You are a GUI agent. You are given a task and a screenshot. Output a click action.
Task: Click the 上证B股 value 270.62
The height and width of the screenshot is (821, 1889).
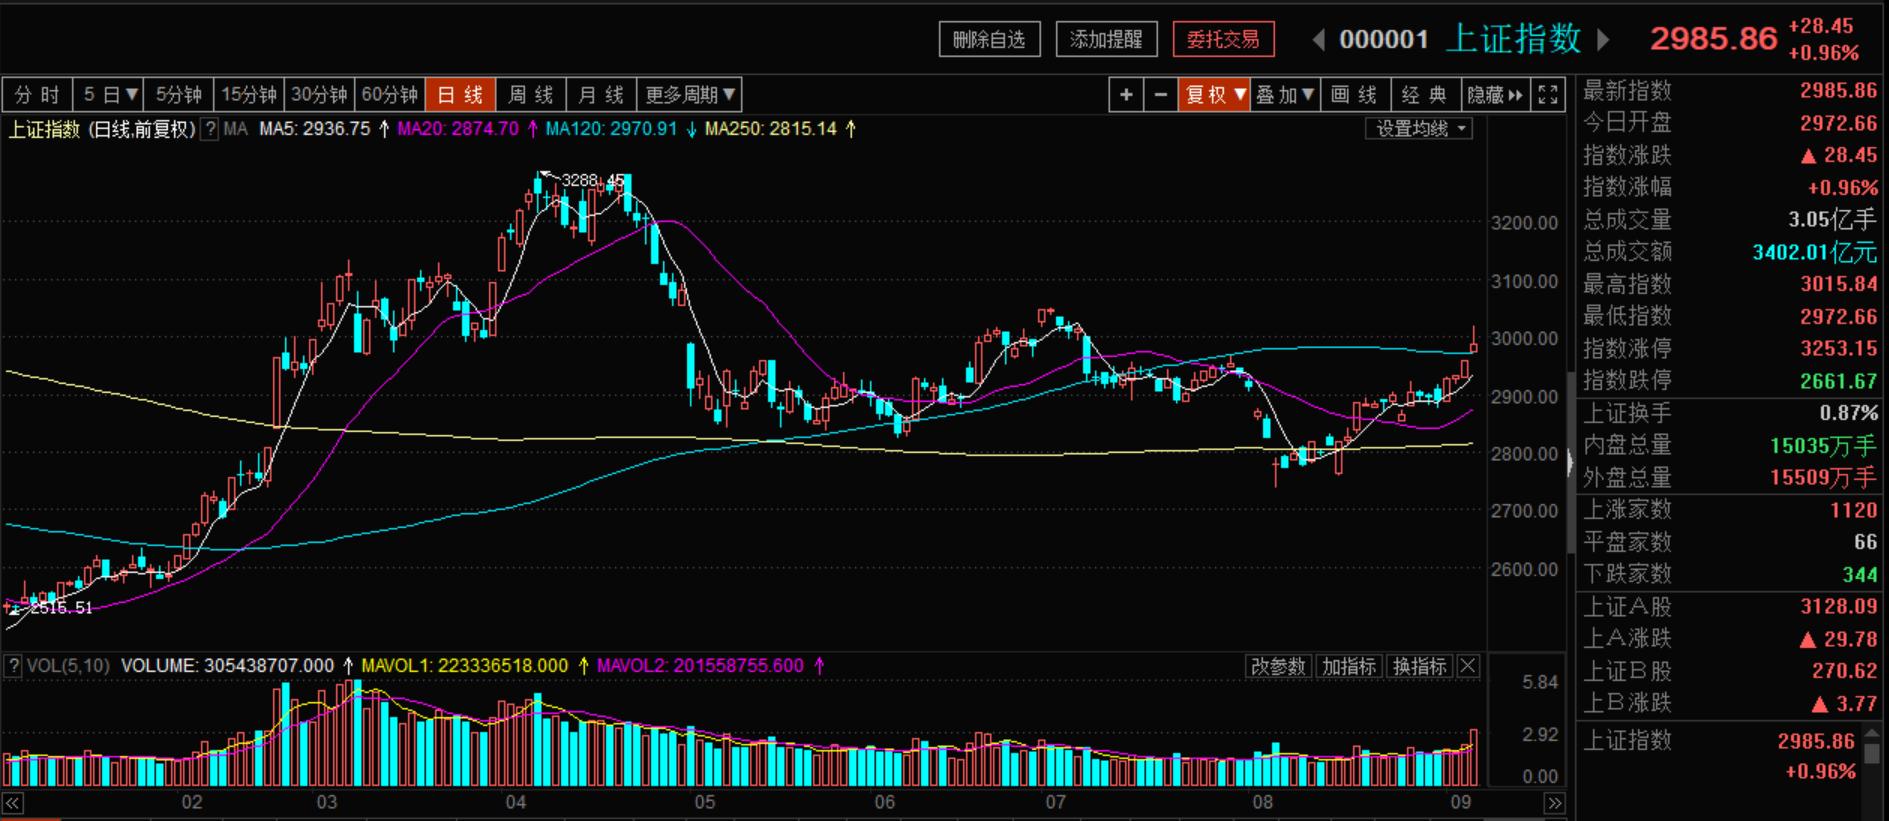[x=1845, y=671]
